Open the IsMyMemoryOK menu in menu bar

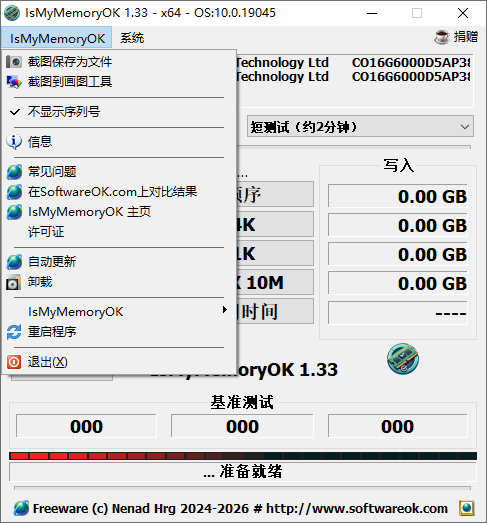click(x=57, y=38)
